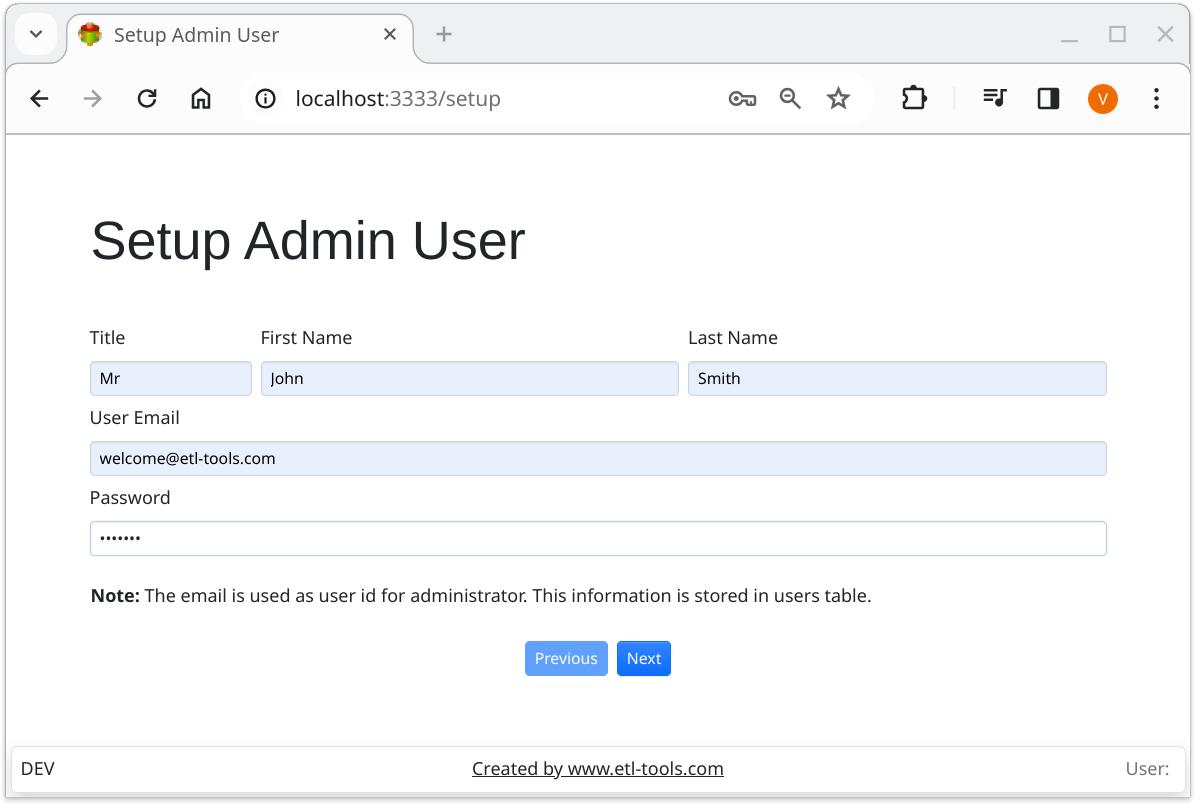Close the browser window

[1165, 34]
